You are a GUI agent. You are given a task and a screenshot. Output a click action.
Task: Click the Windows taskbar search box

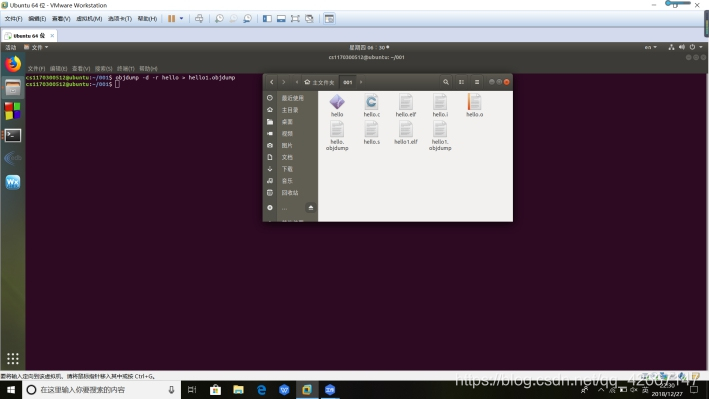(x=101, y=390)
